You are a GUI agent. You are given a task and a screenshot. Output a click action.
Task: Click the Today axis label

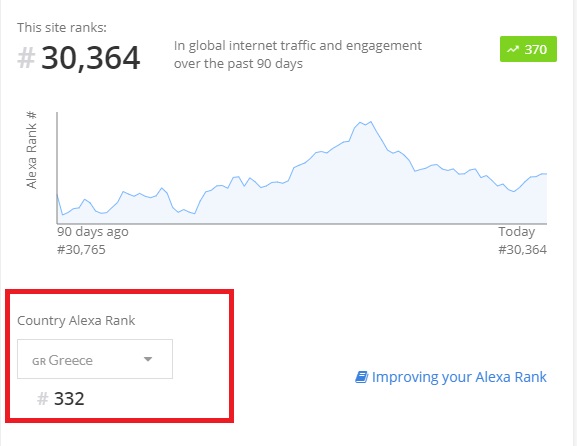tap(517, 232)
